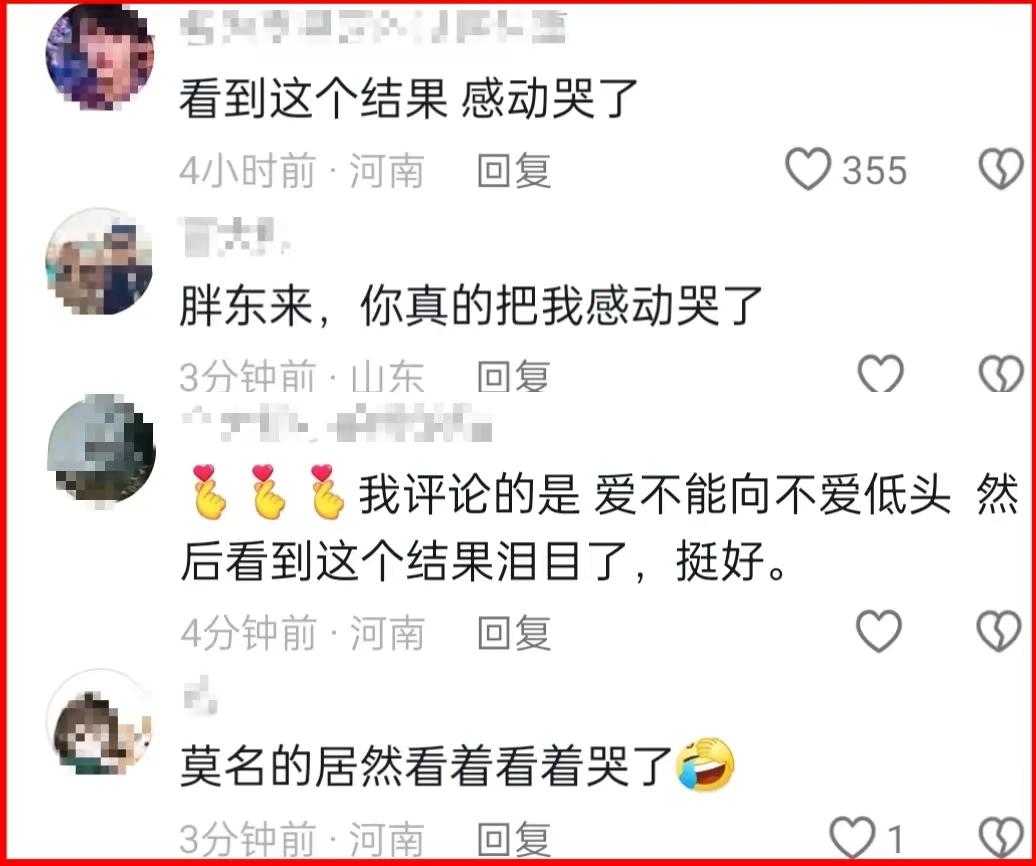Tap broken heart on 胖东来 comment
The height and width of the screenshot is (866, 1036).
tap(1001, 373)
